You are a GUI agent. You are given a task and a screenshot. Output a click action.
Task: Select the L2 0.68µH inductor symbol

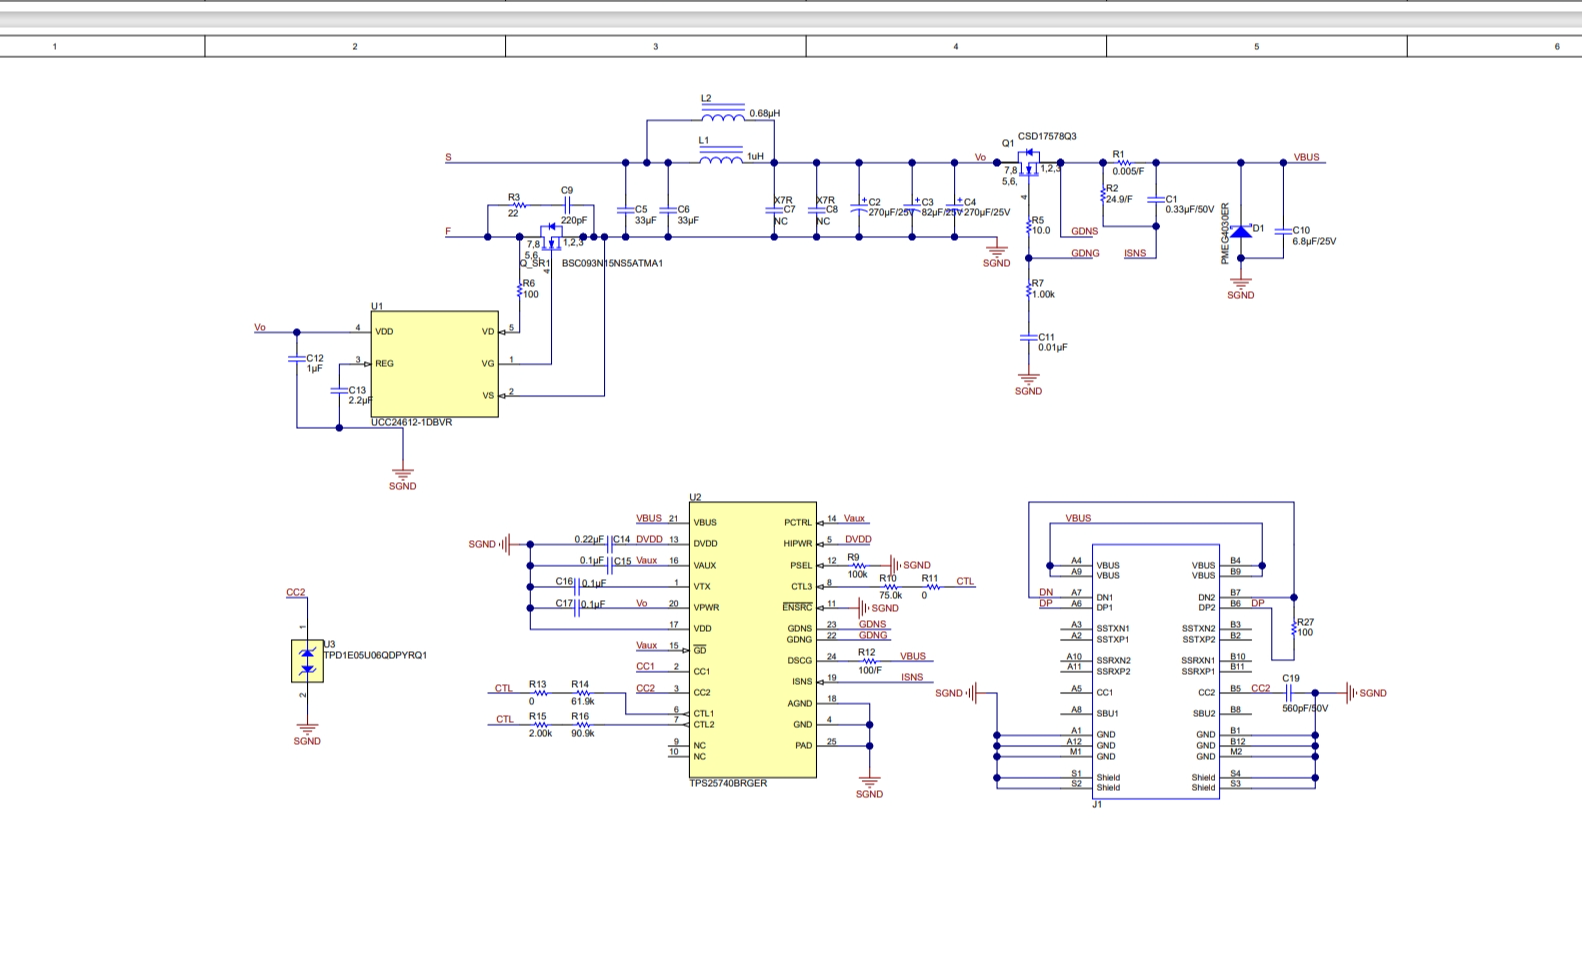(x=722, y=115)
